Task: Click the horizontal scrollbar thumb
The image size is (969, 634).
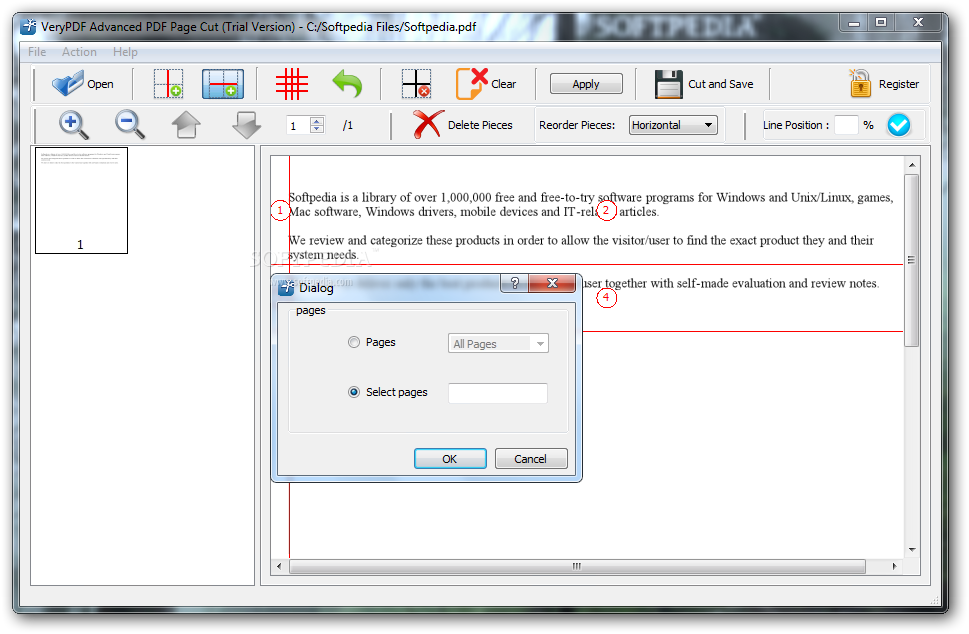Action: coord(577,567)
